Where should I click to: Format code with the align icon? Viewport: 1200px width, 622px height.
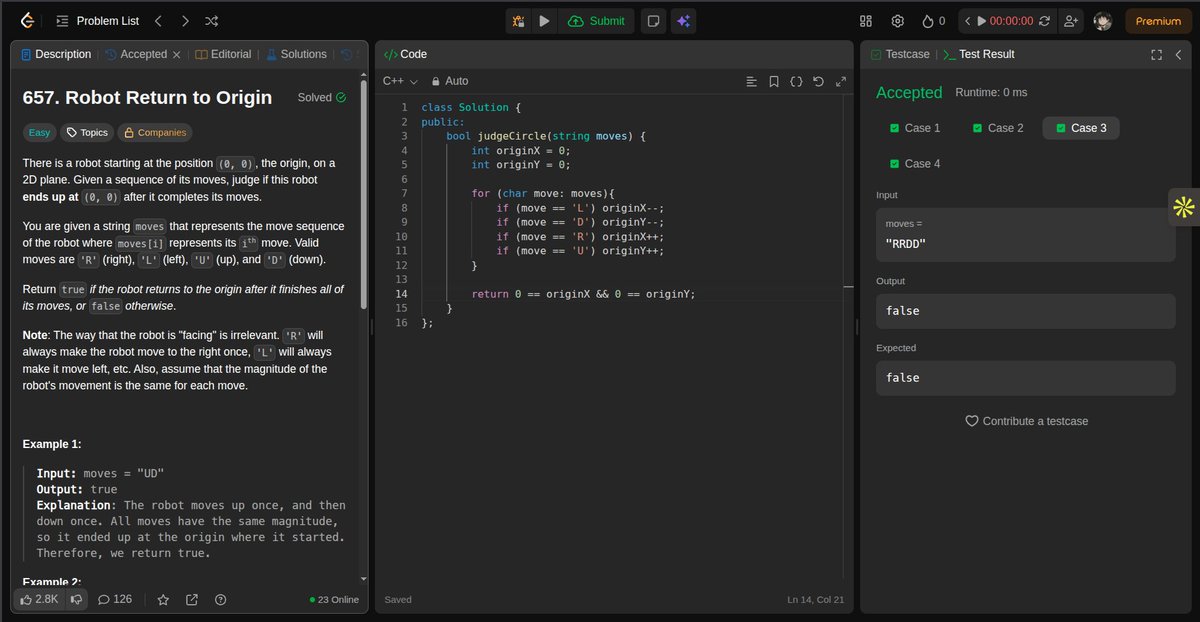point(752,81)
